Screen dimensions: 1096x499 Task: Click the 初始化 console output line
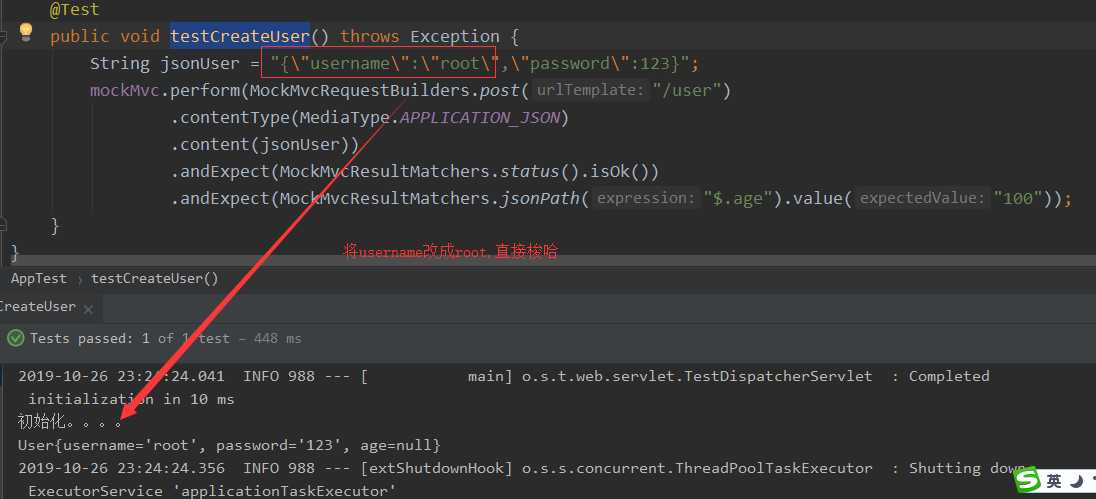pos(71,422)
